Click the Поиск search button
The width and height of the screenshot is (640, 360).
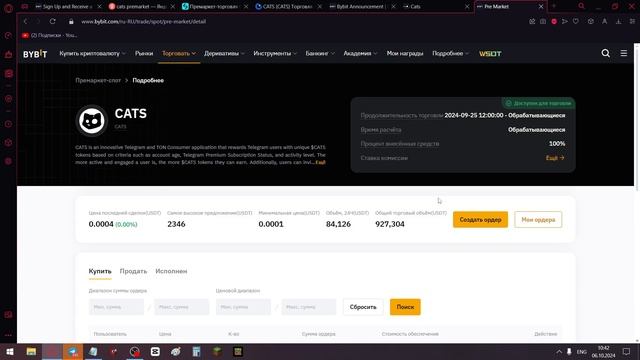pos(405,307)
